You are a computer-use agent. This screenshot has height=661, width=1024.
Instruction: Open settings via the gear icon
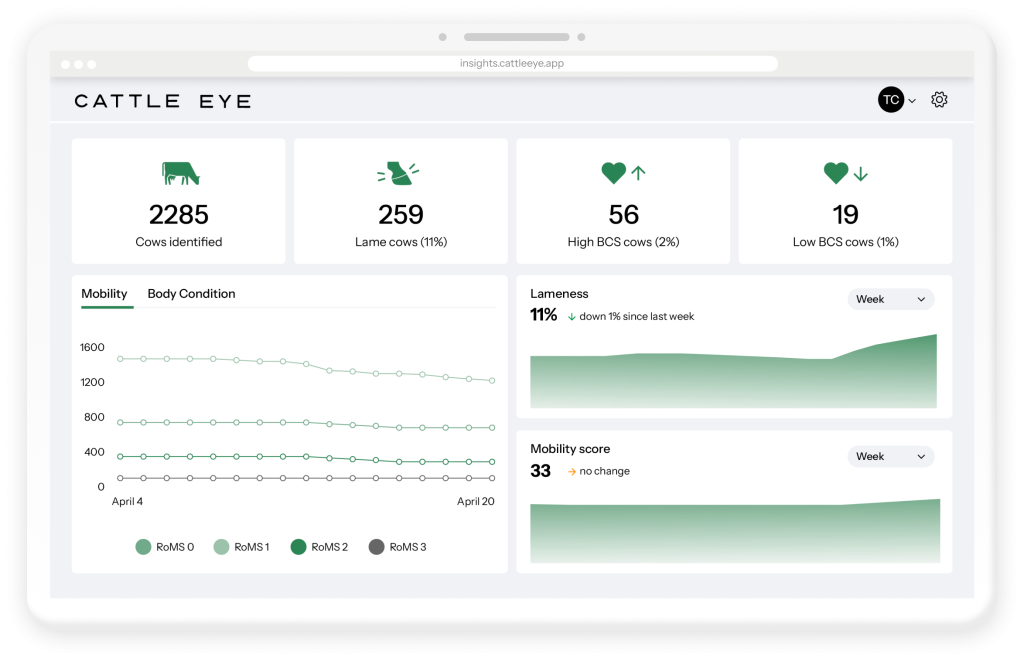[x=939, y=100]
